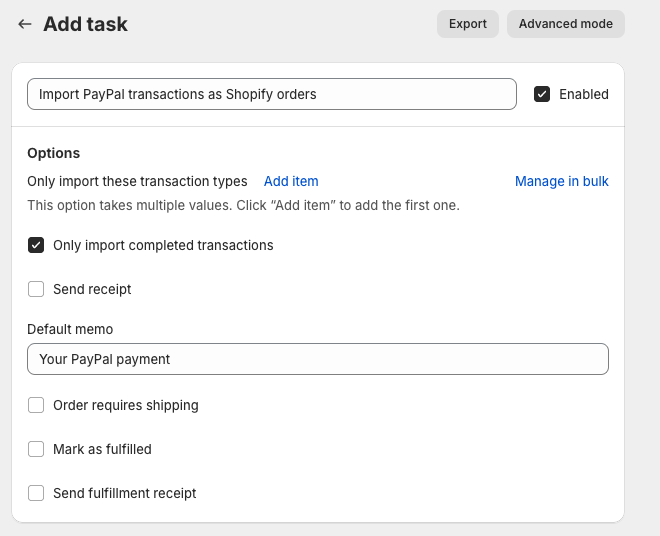Switch to Advanced mode
The height and width of the screenshot is (536, 660).
click(565, 24)
